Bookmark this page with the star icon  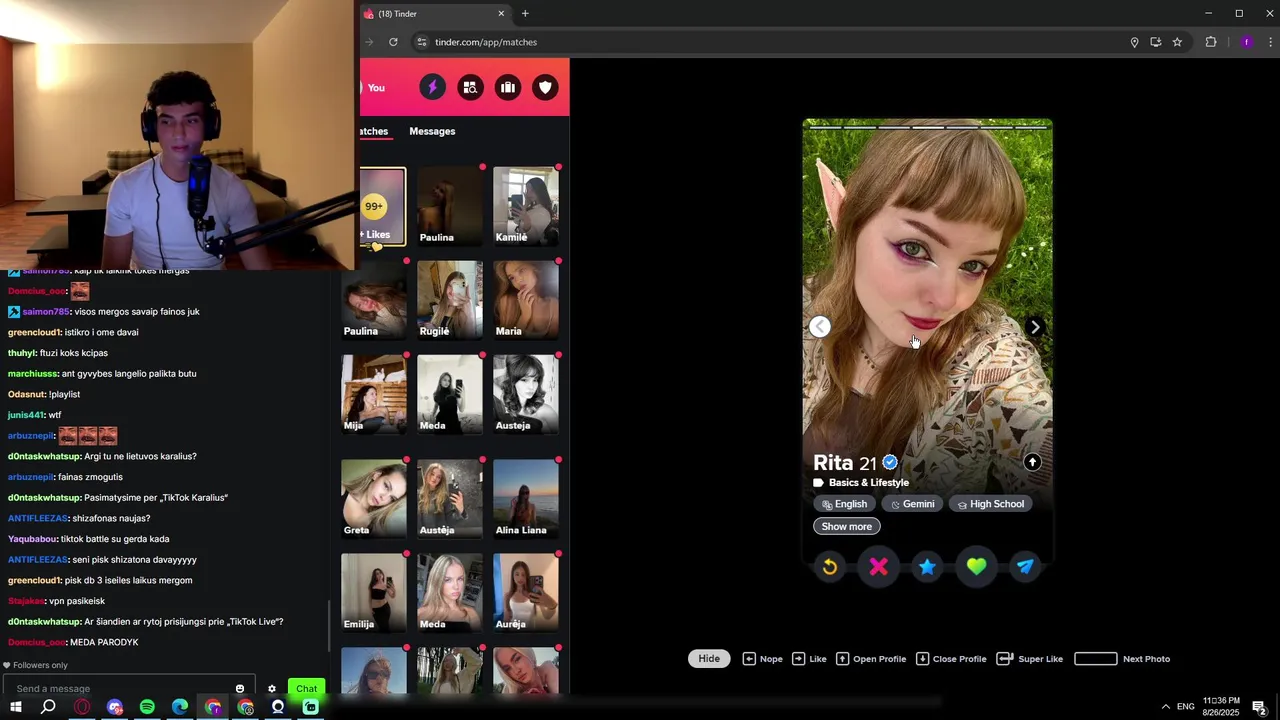click(x=1177, y=42)
